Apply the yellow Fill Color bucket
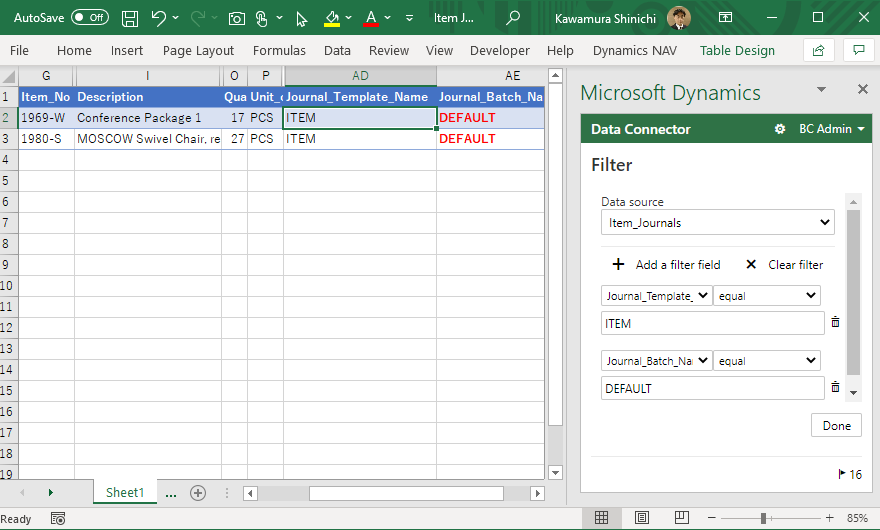This screenshot has height=530, width=880. 332,19
